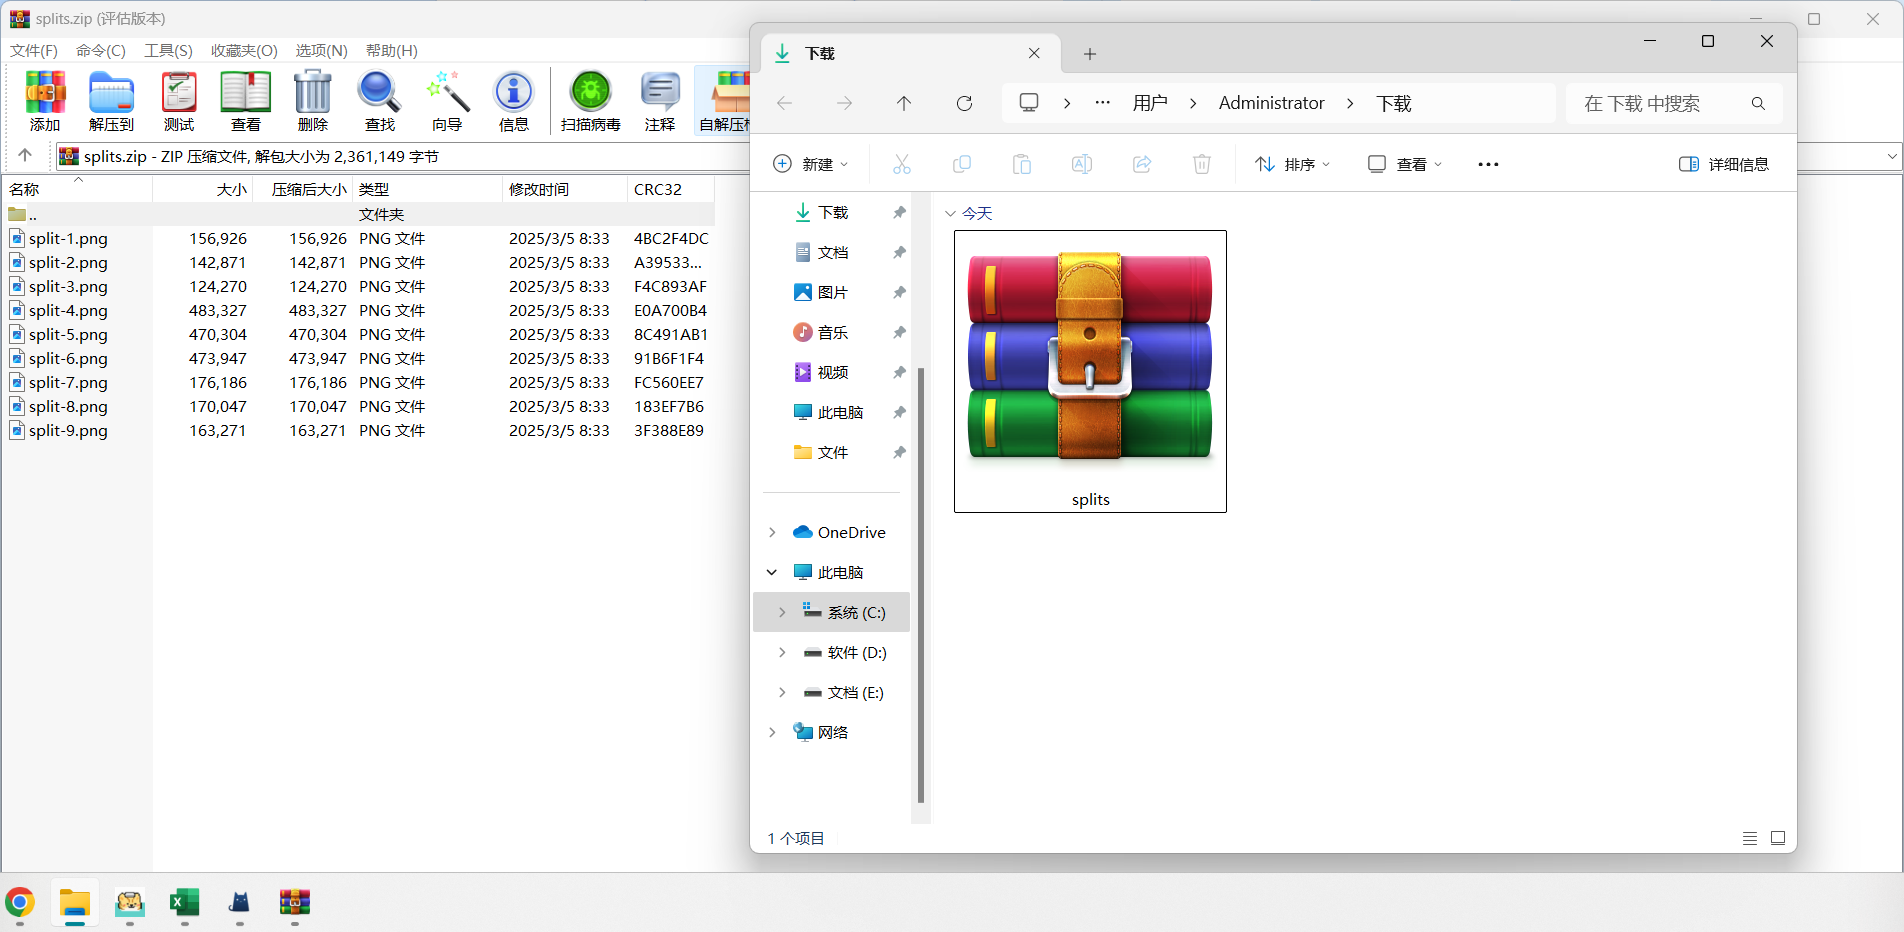The width and height of the screenshot is (1904, 932).
Task: Navigate to Administrator via the breadcrumb
Action: [x=1271, y=103]
